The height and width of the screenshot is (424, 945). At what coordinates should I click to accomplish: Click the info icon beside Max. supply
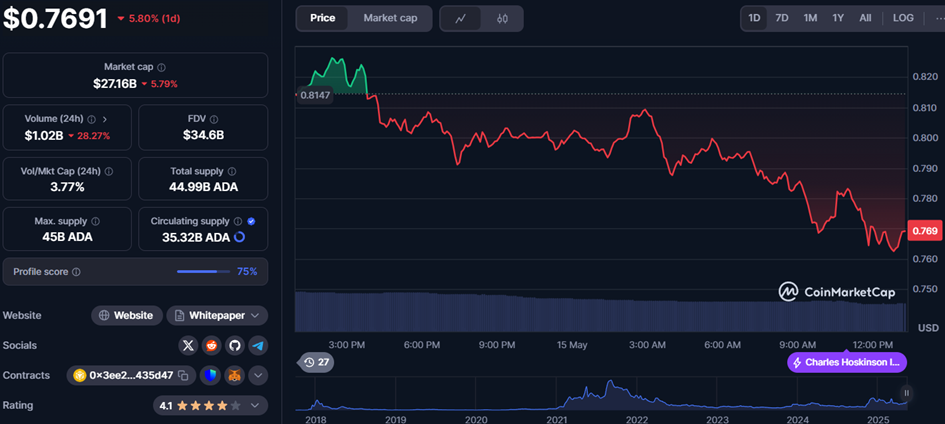(95, 222)
